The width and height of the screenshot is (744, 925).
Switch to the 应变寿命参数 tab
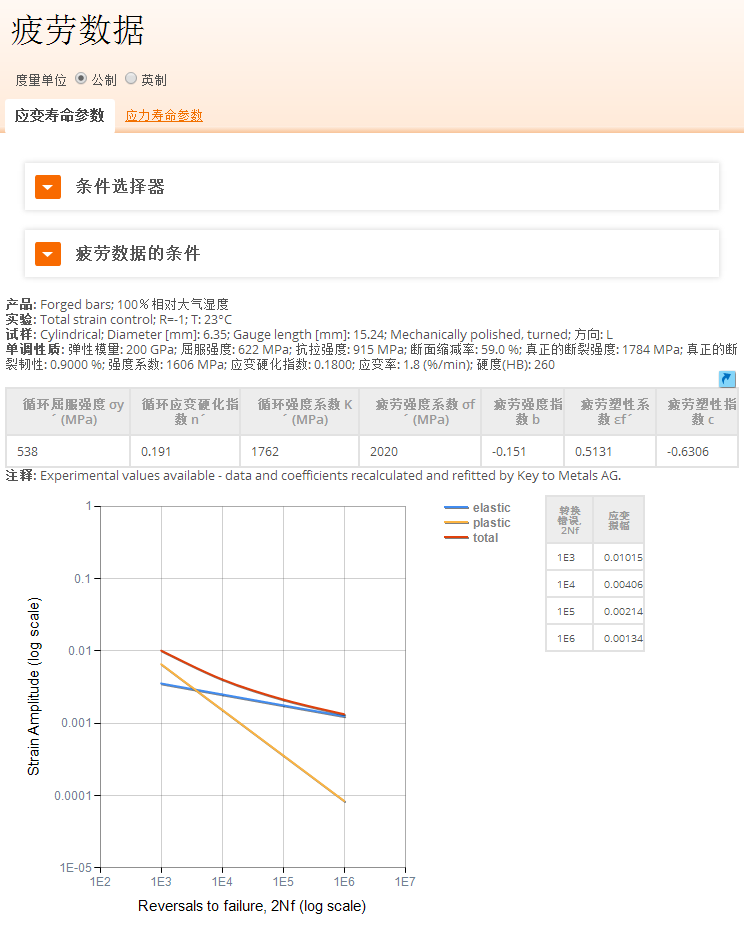pyautogui.click(x=59, y=116)
